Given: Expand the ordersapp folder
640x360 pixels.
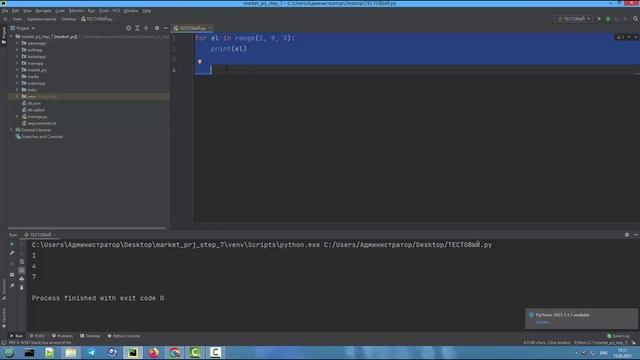Looking at the screenshot, I should click(18, 83).
